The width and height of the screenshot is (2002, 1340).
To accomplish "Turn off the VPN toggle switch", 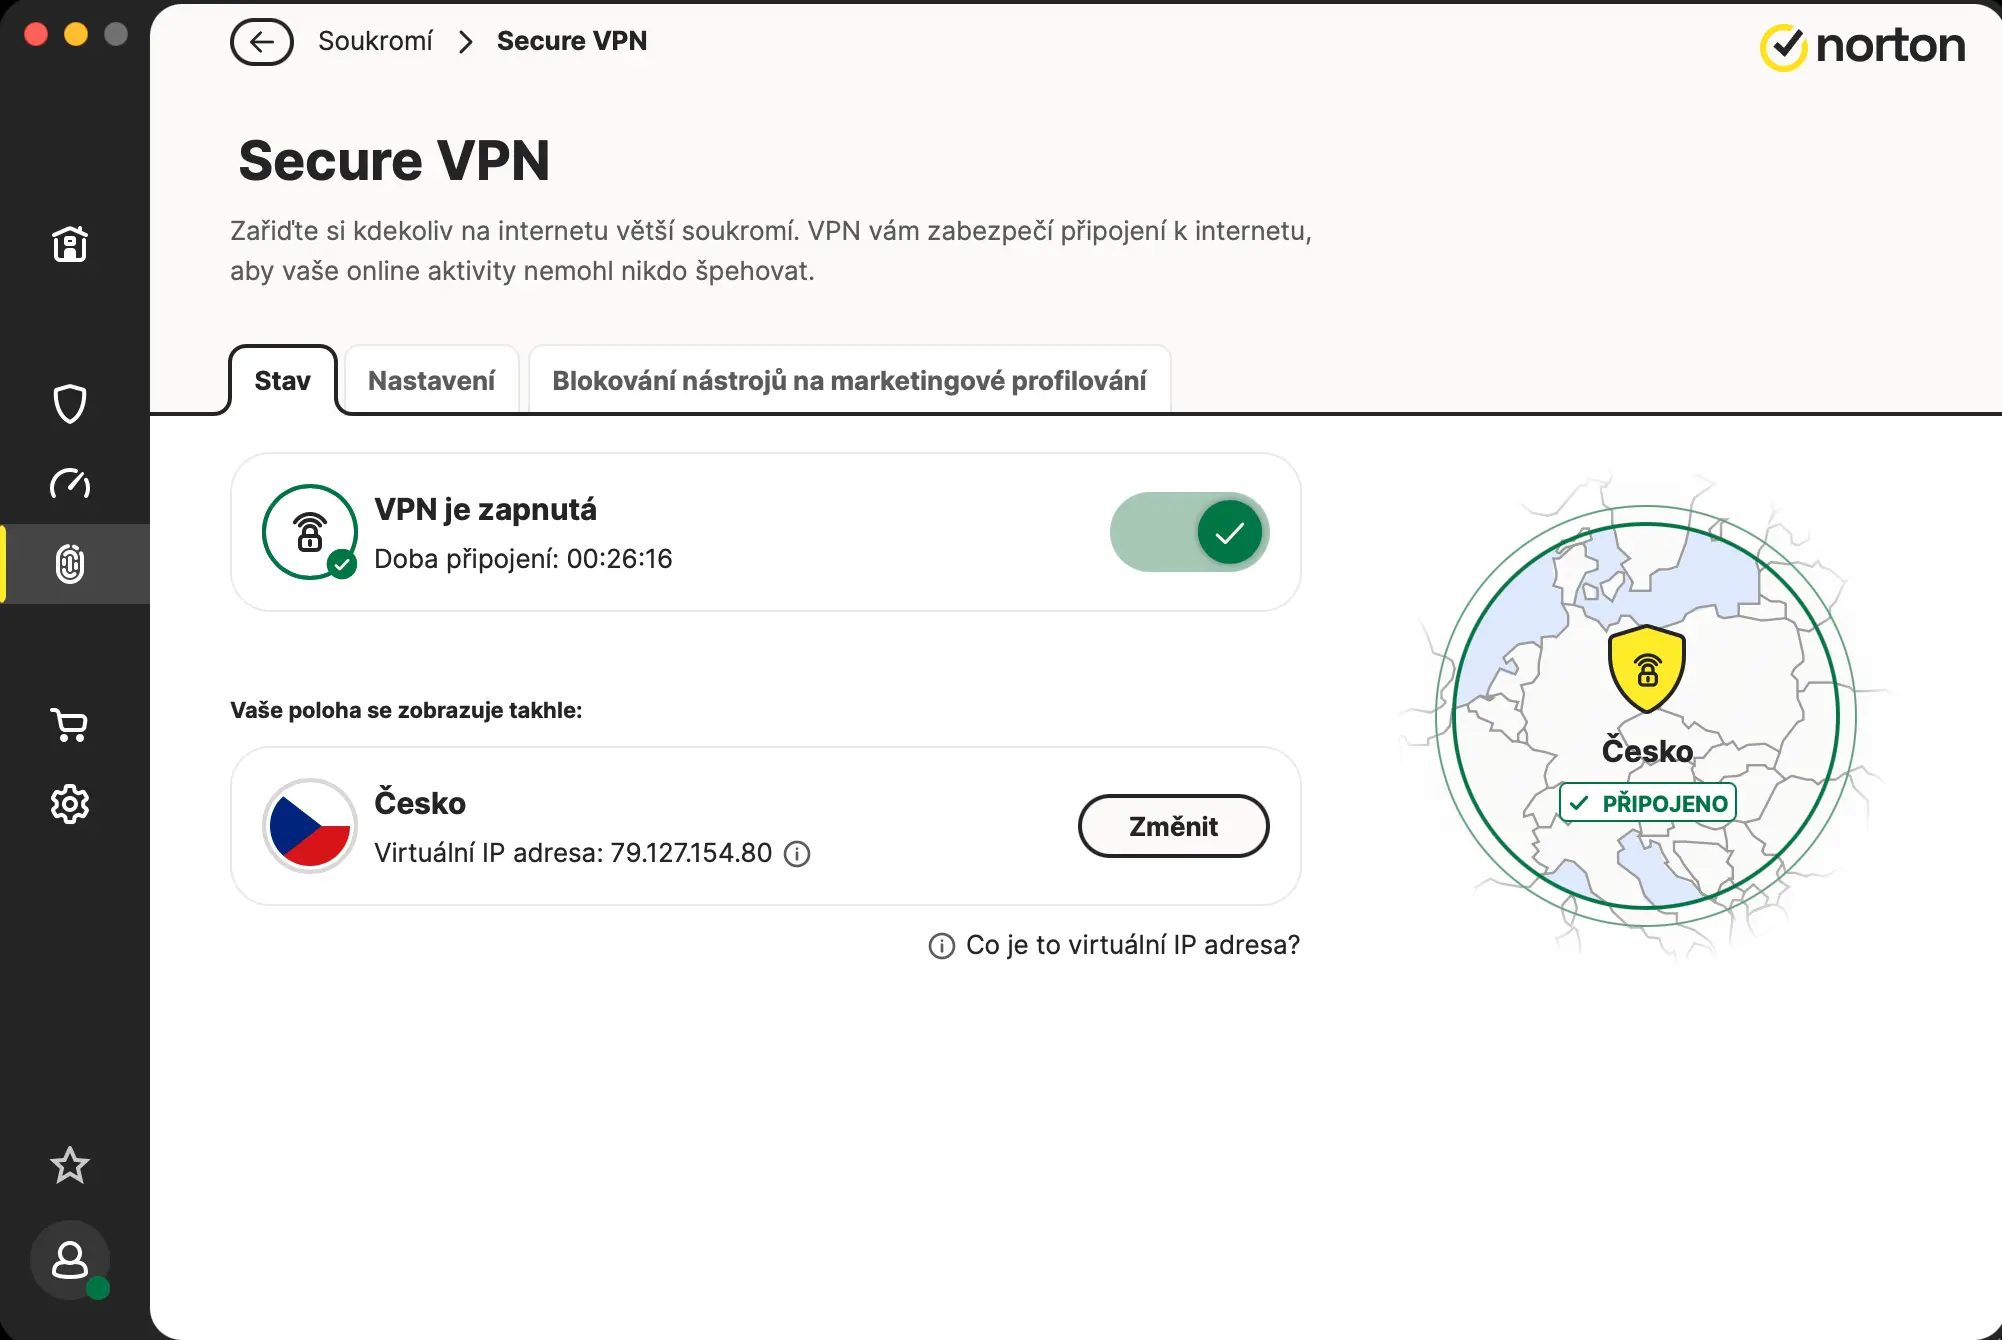I will 1189,532.
